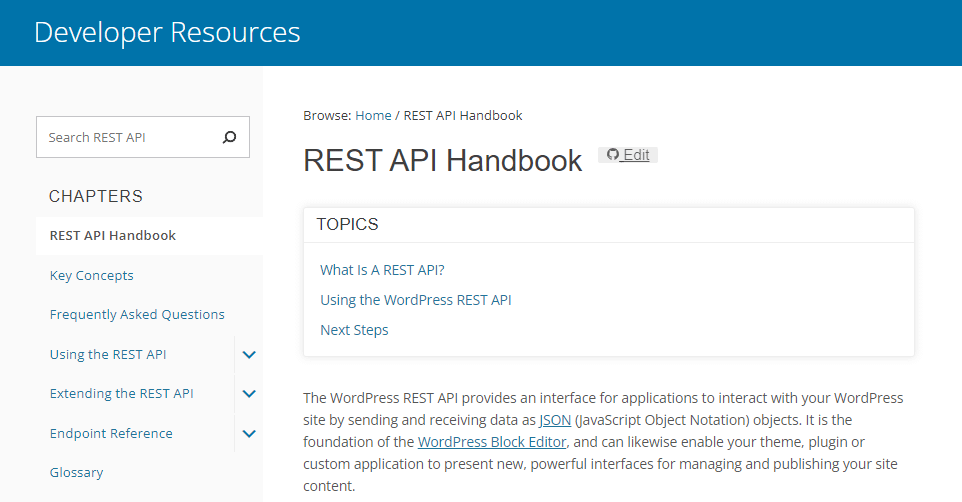
Task: Open Frequently Asked Questions chapter
Action: (137, 314)
